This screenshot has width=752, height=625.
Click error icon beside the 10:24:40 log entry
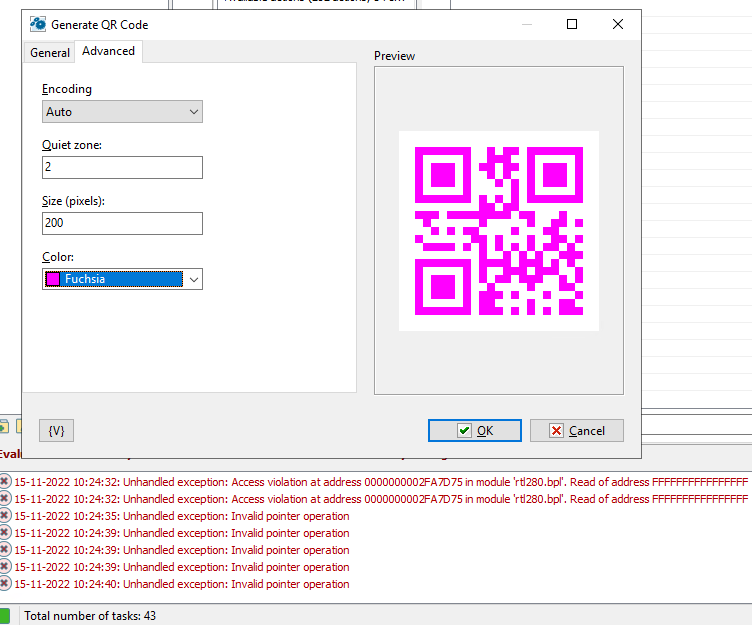[x=4, y=584]
